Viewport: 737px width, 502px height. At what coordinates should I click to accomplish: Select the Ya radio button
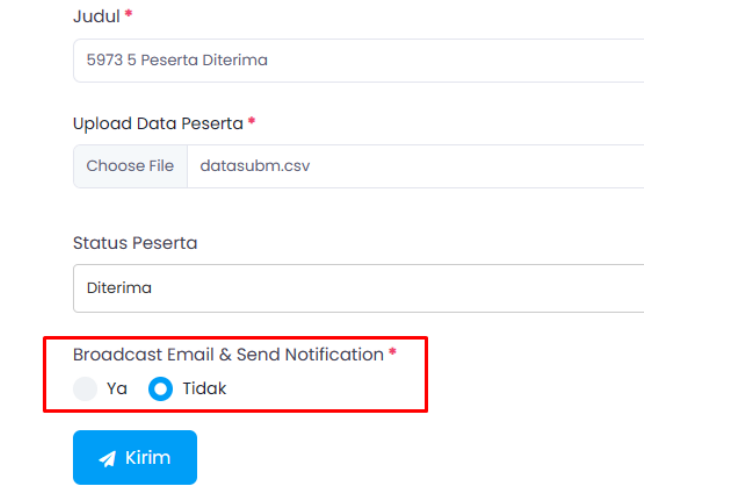(x=86, y=389)
